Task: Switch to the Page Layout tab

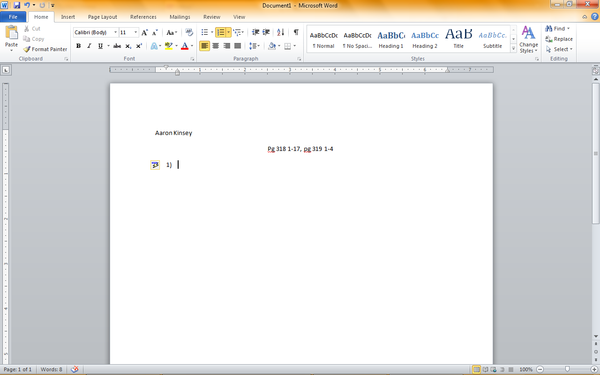Action: [103, 17]
